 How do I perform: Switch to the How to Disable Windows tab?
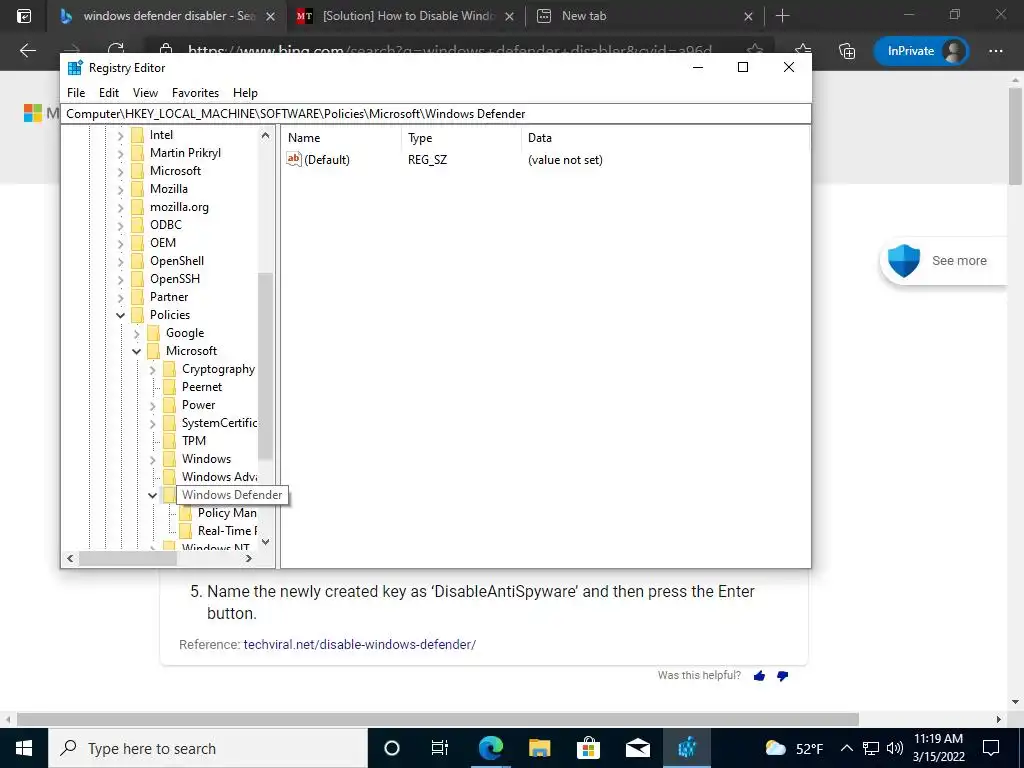point(405,16)
